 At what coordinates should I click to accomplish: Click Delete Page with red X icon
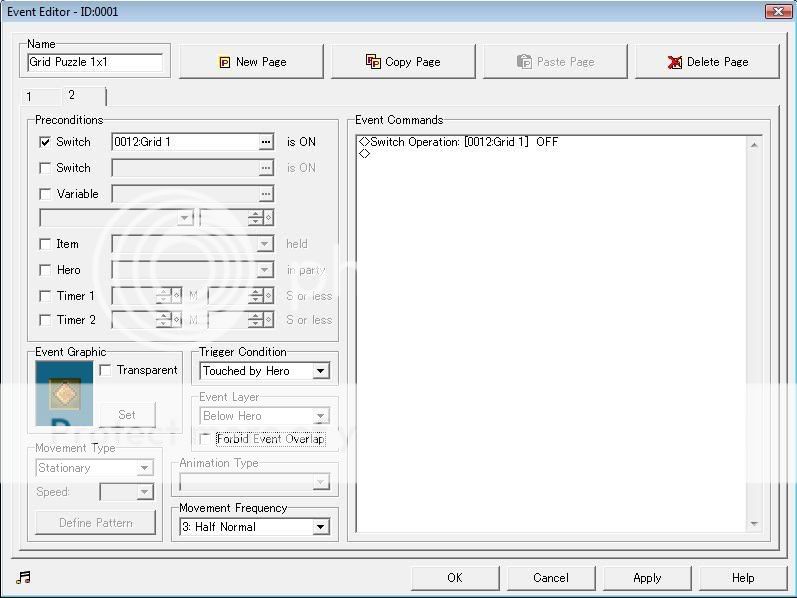click(707, 62)
